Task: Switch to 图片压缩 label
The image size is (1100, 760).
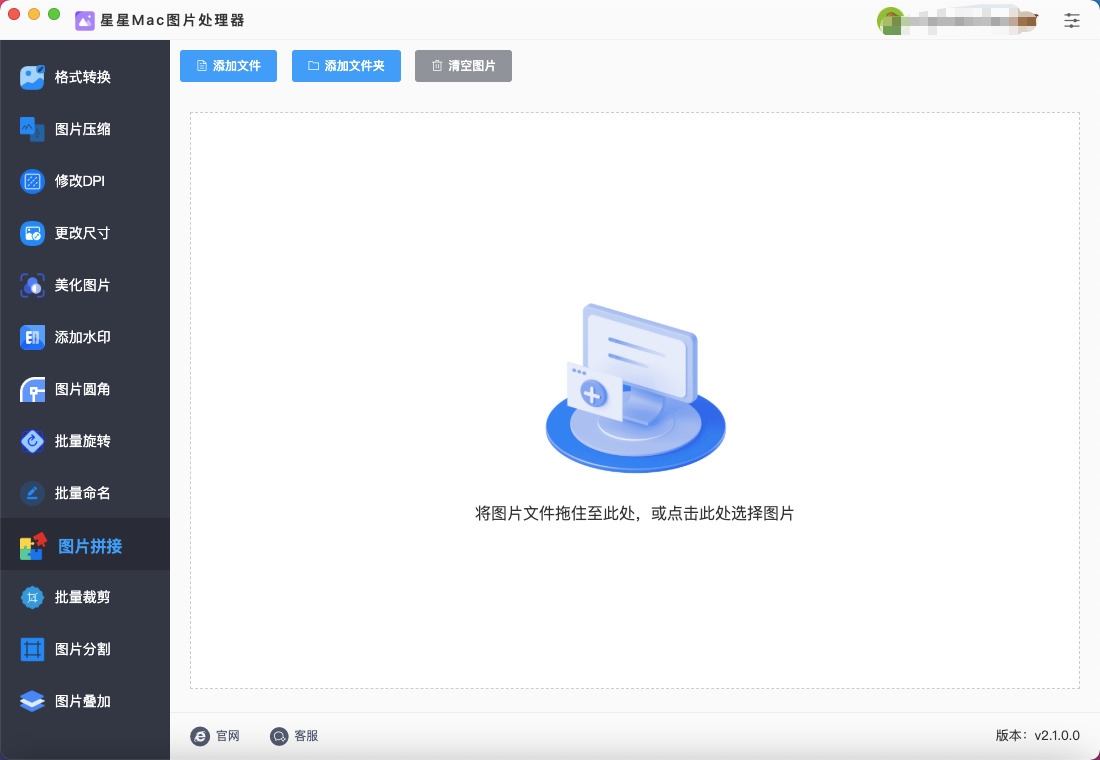Action: click(x=83, y=129)
